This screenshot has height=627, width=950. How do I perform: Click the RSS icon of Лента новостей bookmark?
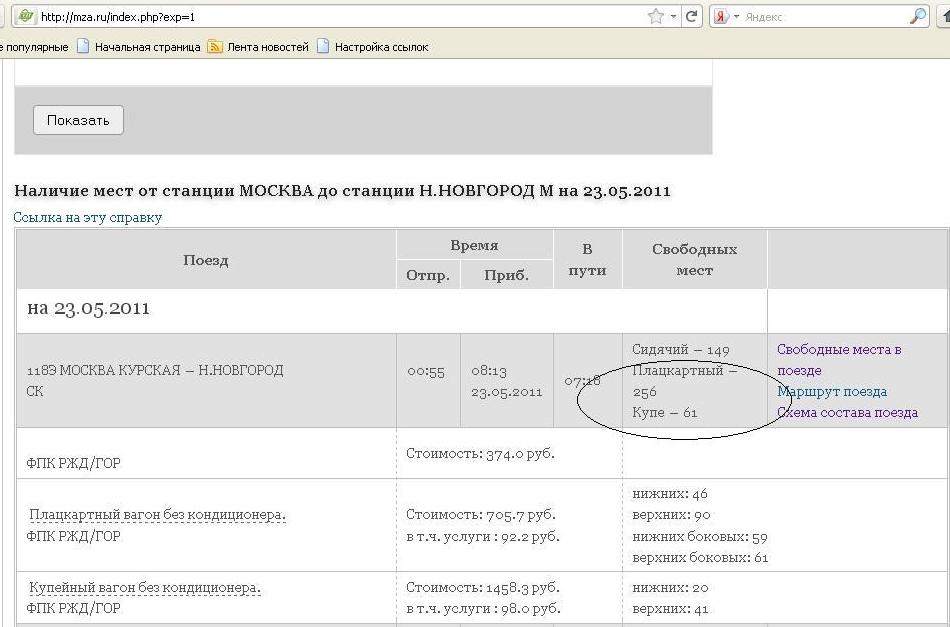(215, 47)
